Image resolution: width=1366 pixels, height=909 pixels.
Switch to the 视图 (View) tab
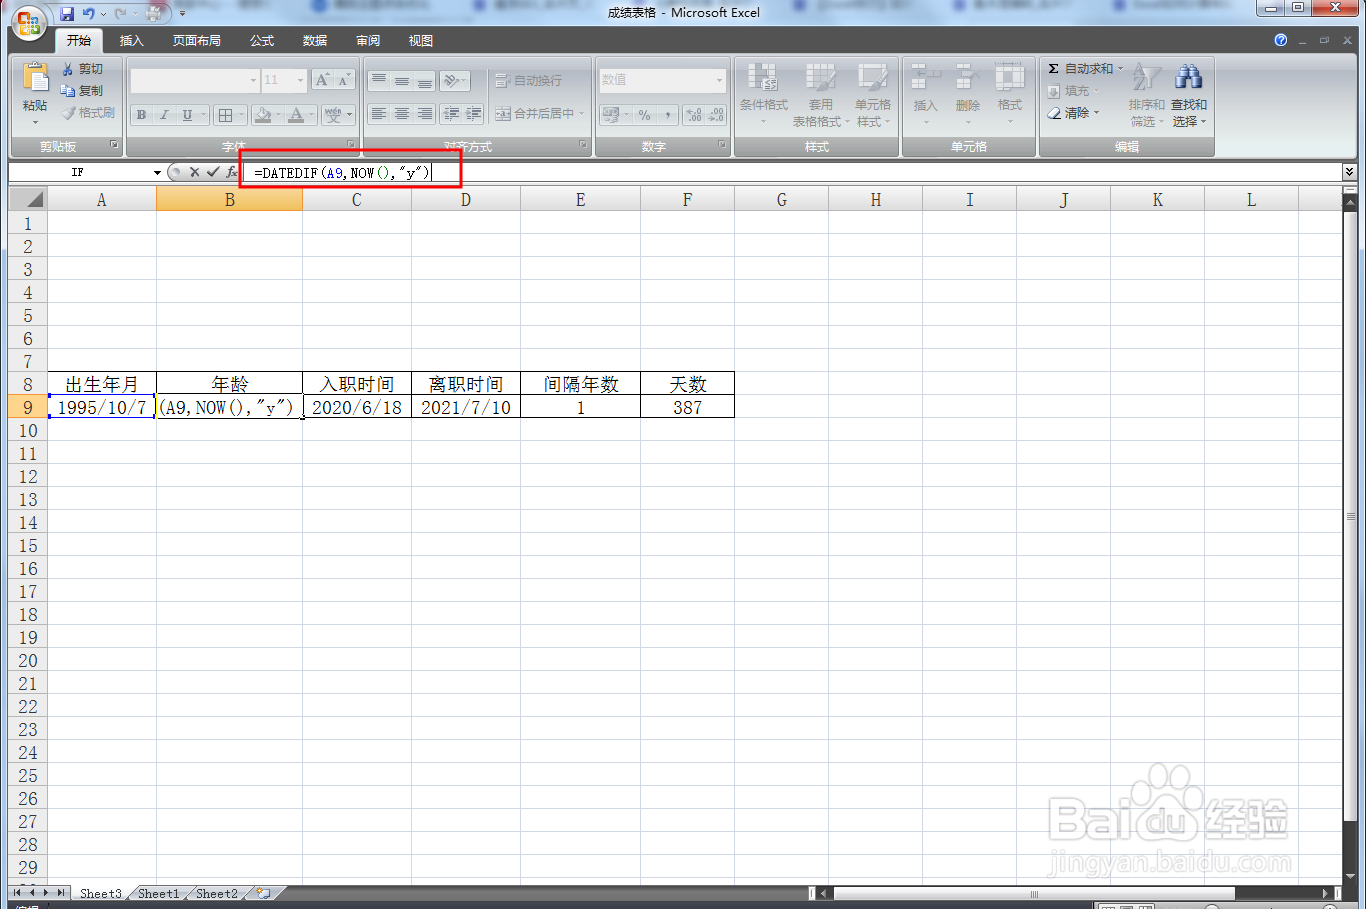(x=421, y=41)
